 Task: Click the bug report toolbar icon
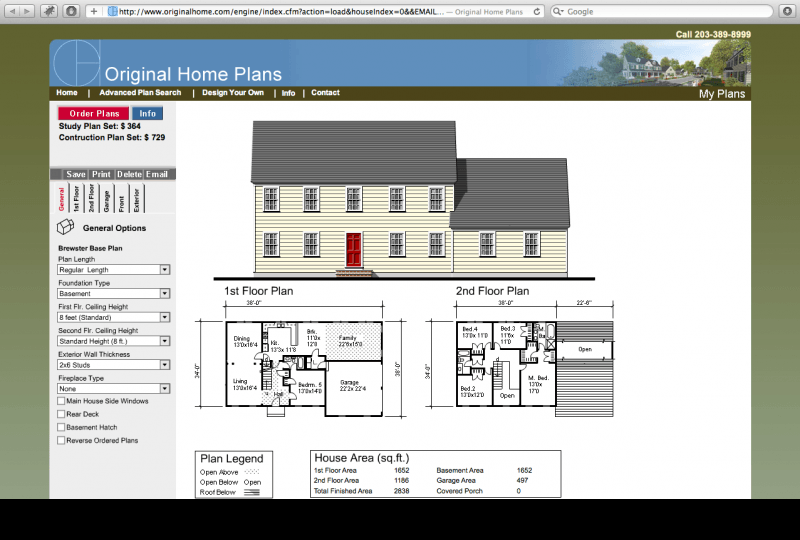click(48, 11)
